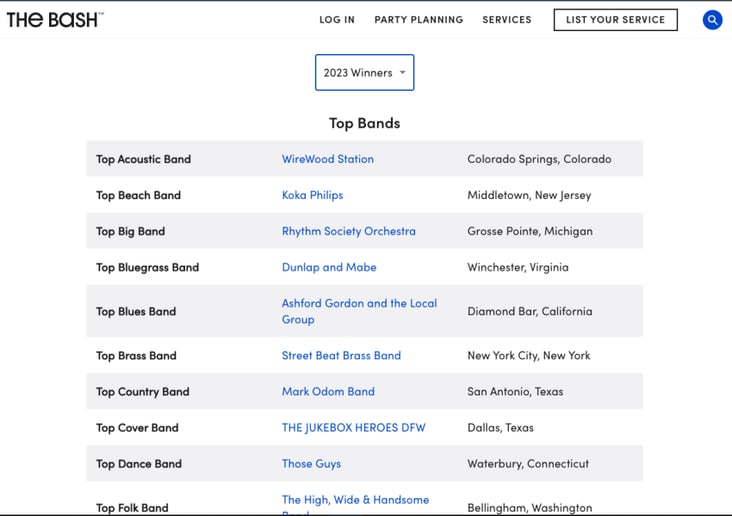Open WireWood Station band link
This screenshot has width=732, height=516.
click(x=328, y=159)
